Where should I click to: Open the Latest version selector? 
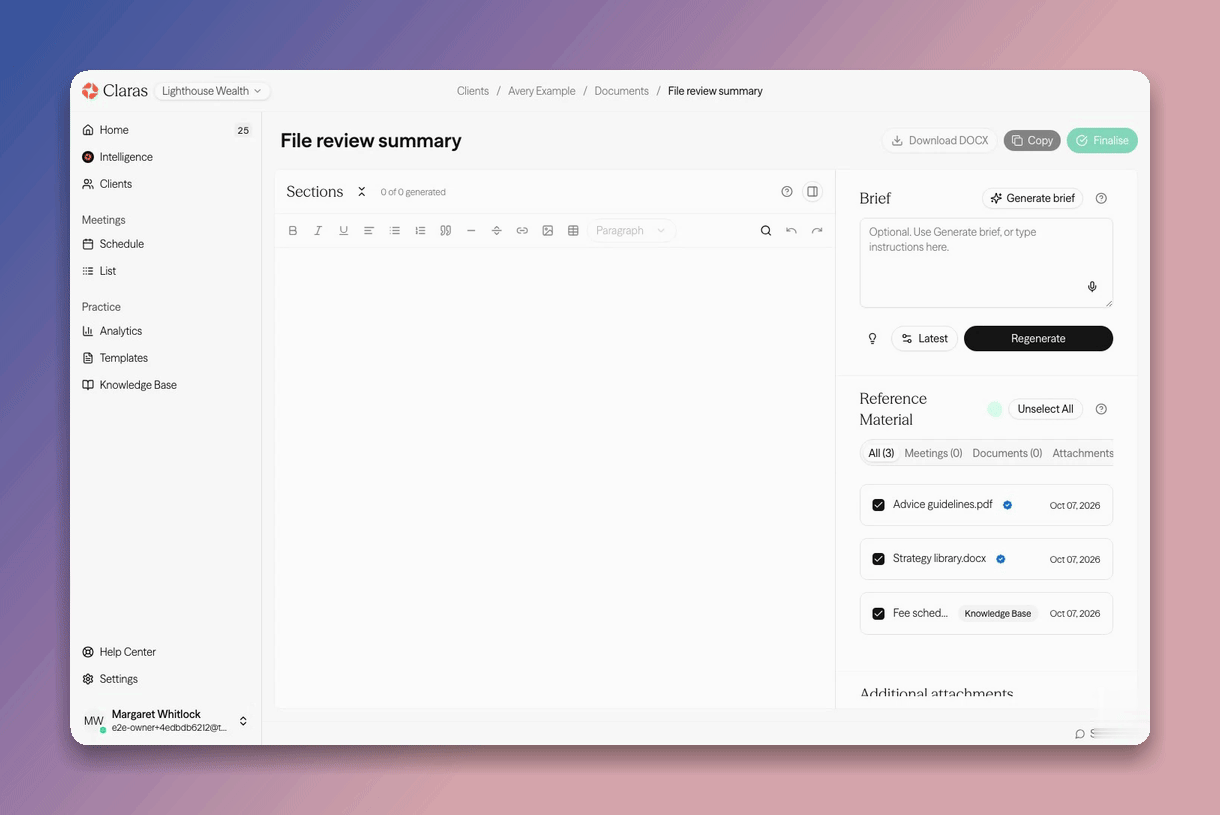[924, 339]
